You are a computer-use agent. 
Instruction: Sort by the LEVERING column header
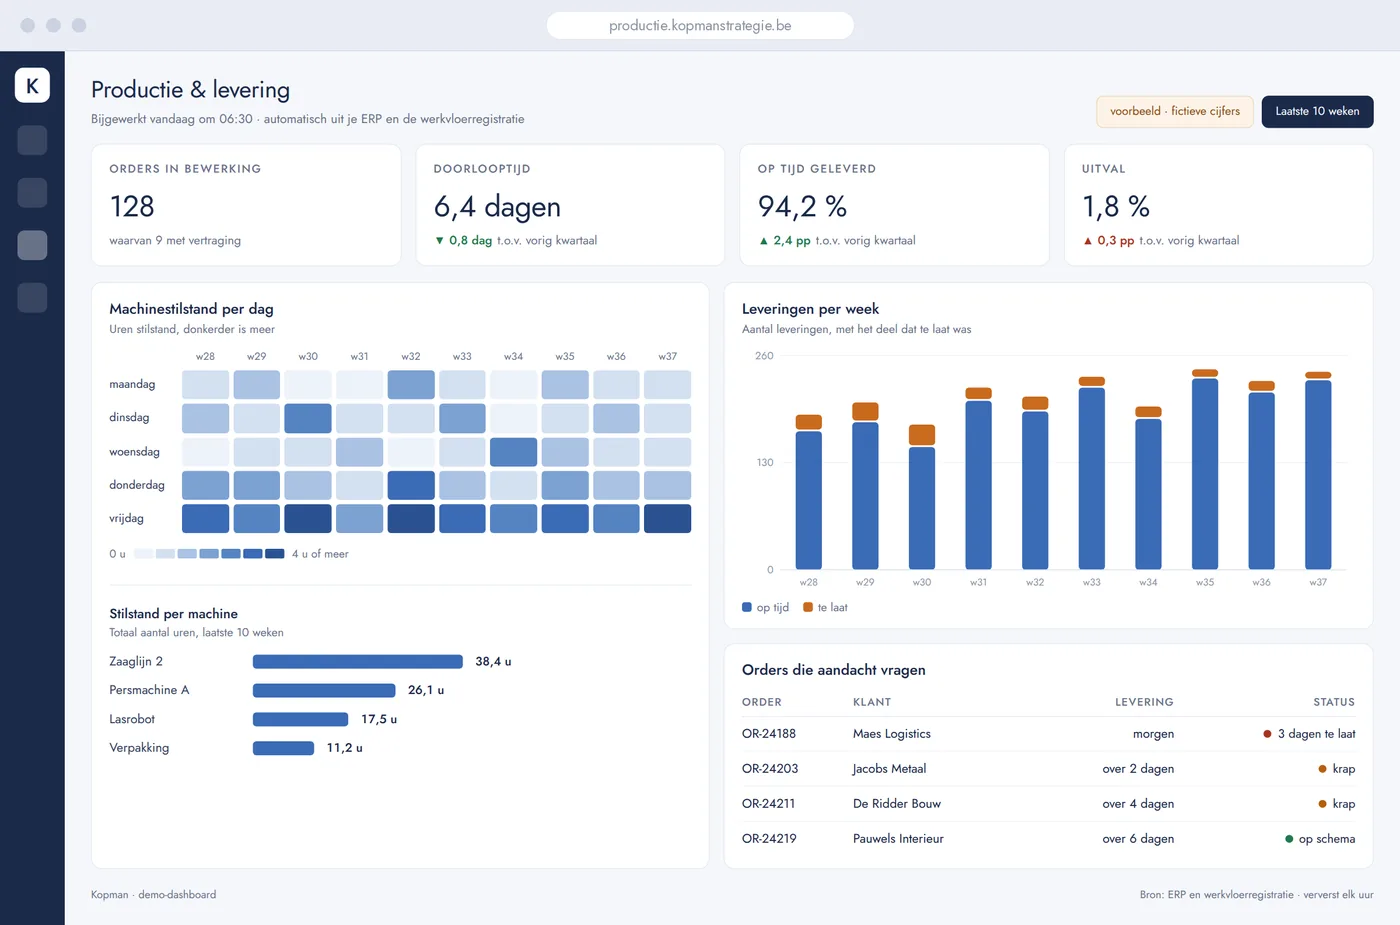1144,702
